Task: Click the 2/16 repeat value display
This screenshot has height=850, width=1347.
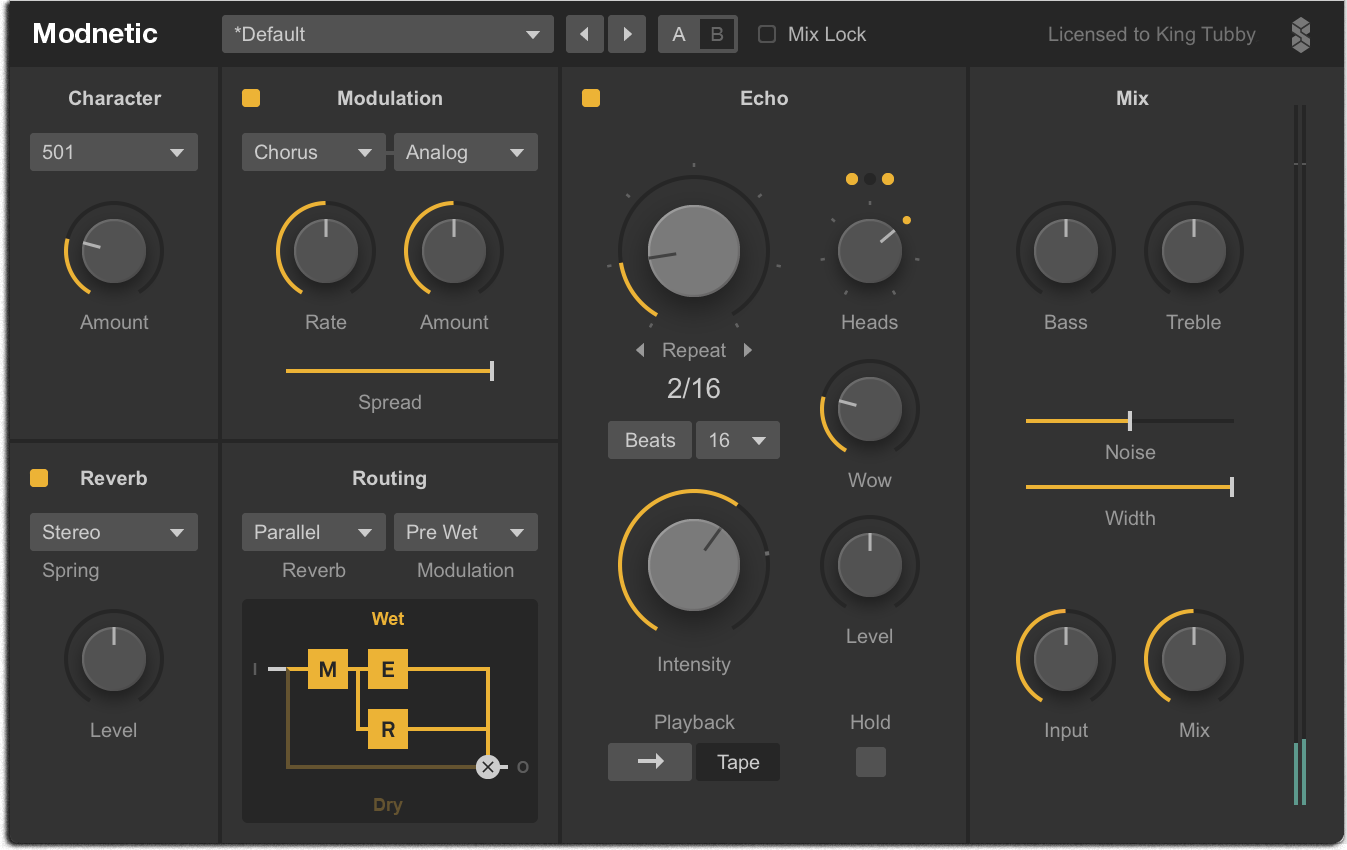Action: (x=693, y=388)
